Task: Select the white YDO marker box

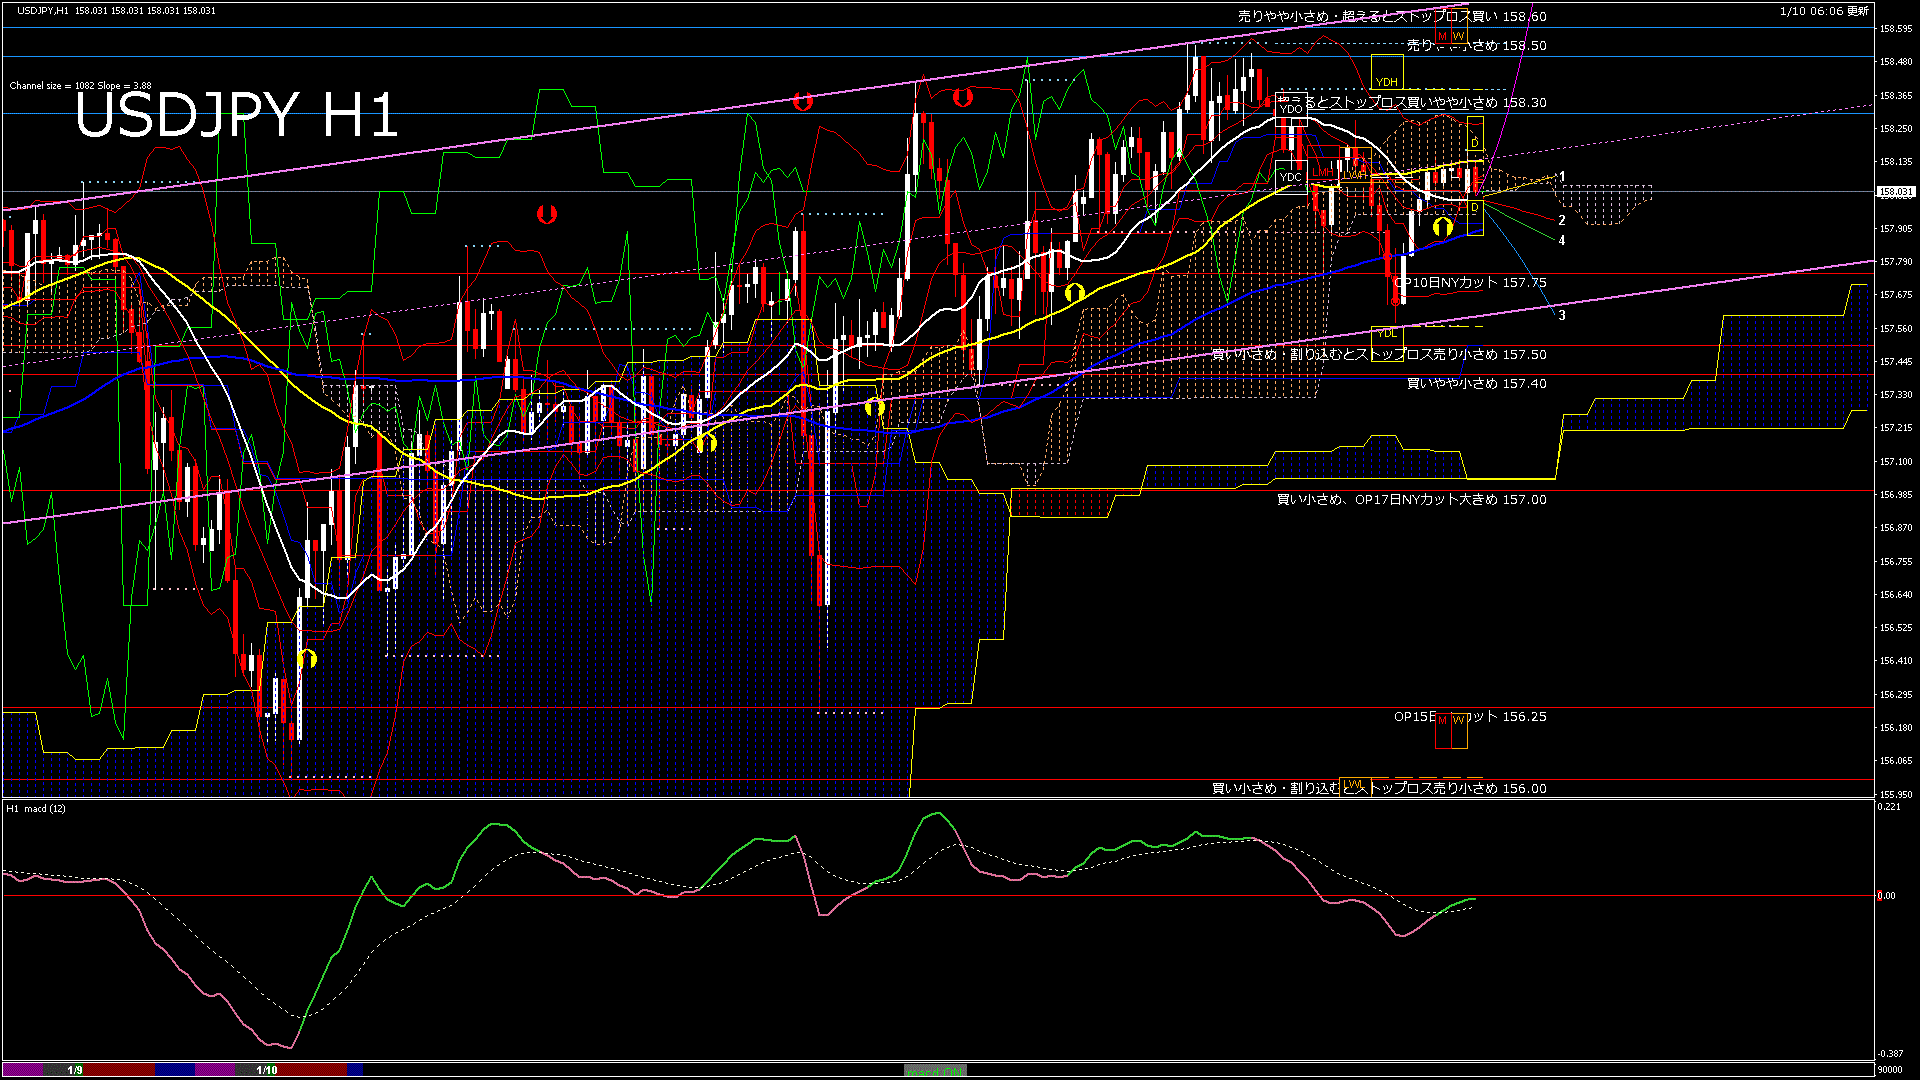Action: point(1291,109)
